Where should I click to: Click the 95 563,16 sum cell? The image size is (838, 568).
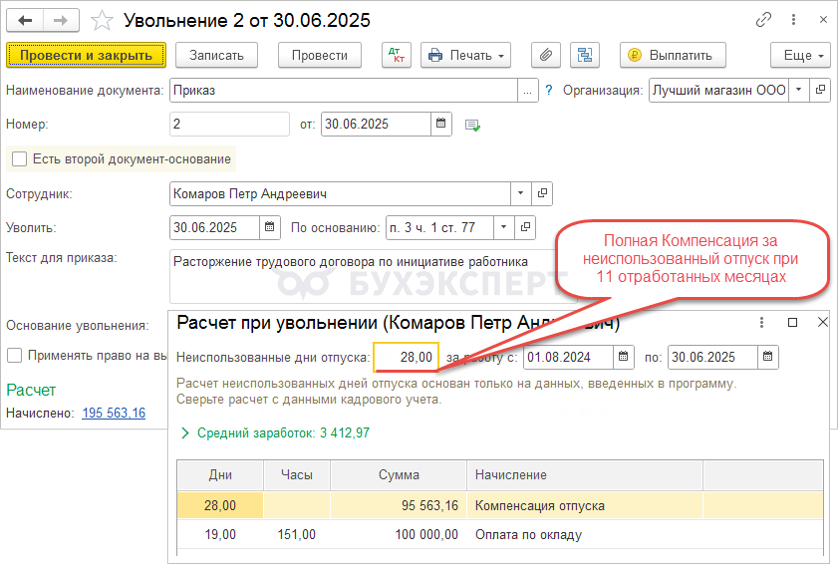pos(399,505)
